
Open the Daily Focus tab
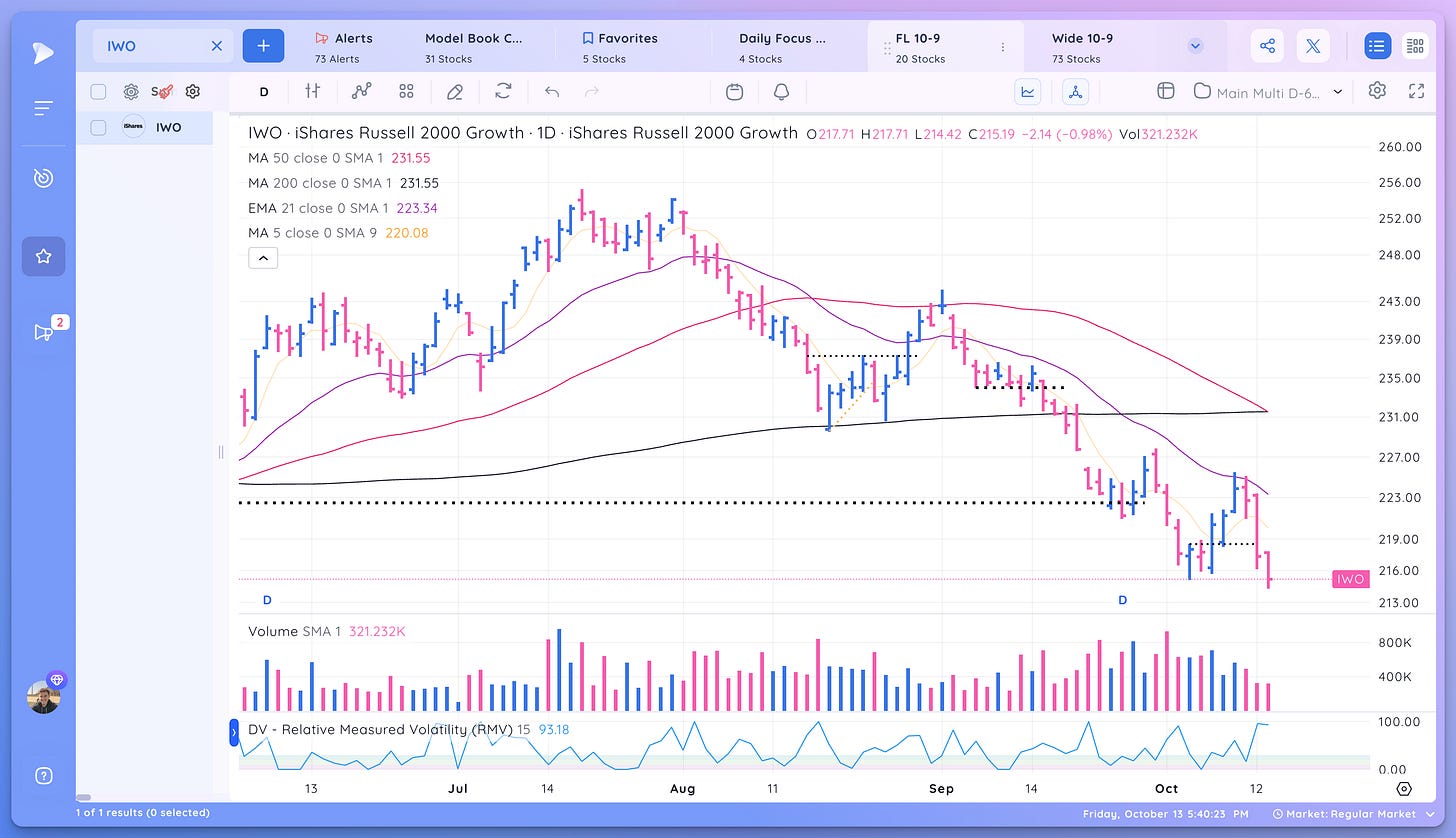click(782, 47)
